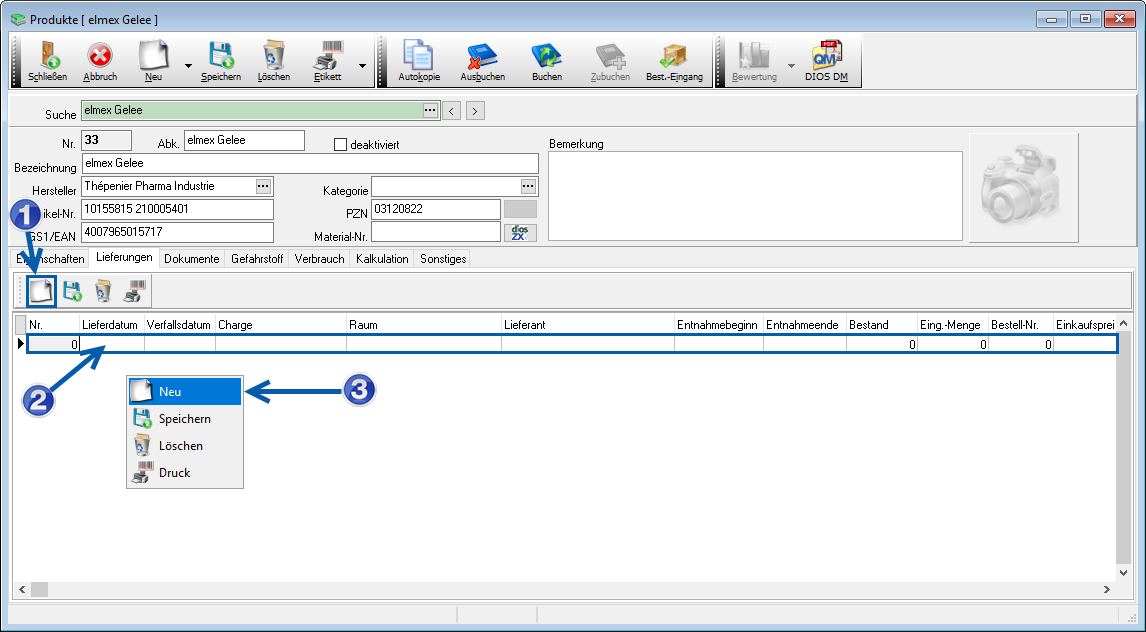This screenshot has height=632, width=1146.
Task: Click the dios ZX button beside Material-Nr.
Action: [519, 233]
